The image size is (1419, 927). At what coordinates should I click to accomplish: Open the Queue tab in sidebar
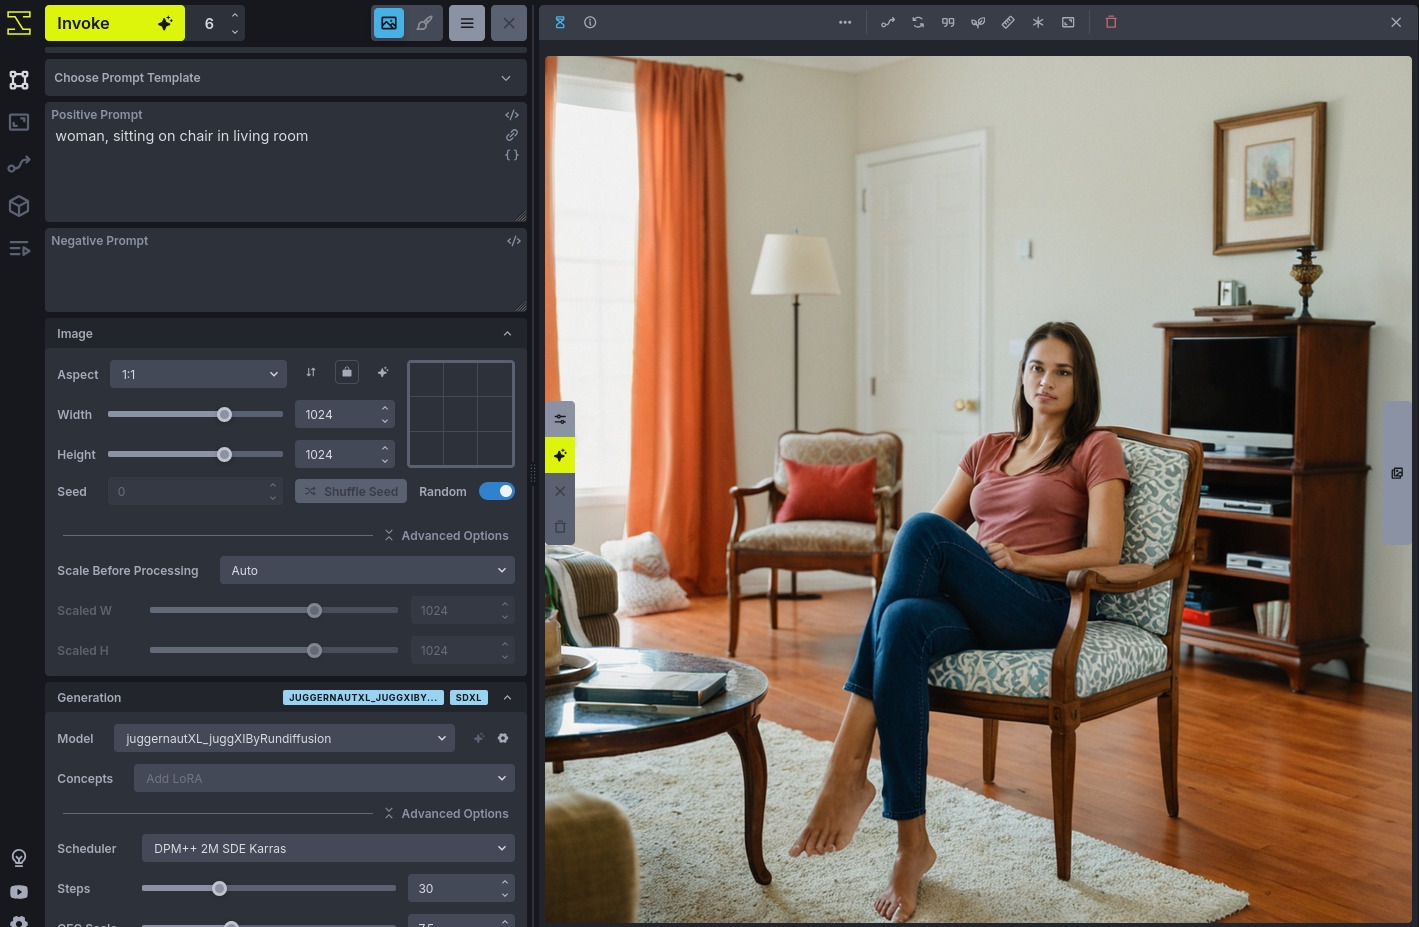19,248
